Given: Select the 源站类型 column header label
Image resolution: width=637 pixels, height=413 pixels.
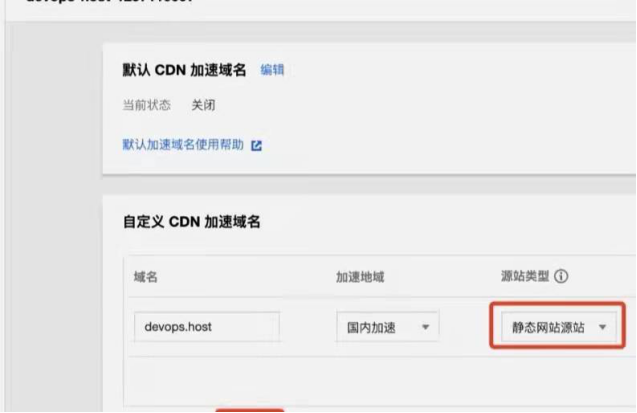Looking at the screenshot, I should (x=525, y=277).
